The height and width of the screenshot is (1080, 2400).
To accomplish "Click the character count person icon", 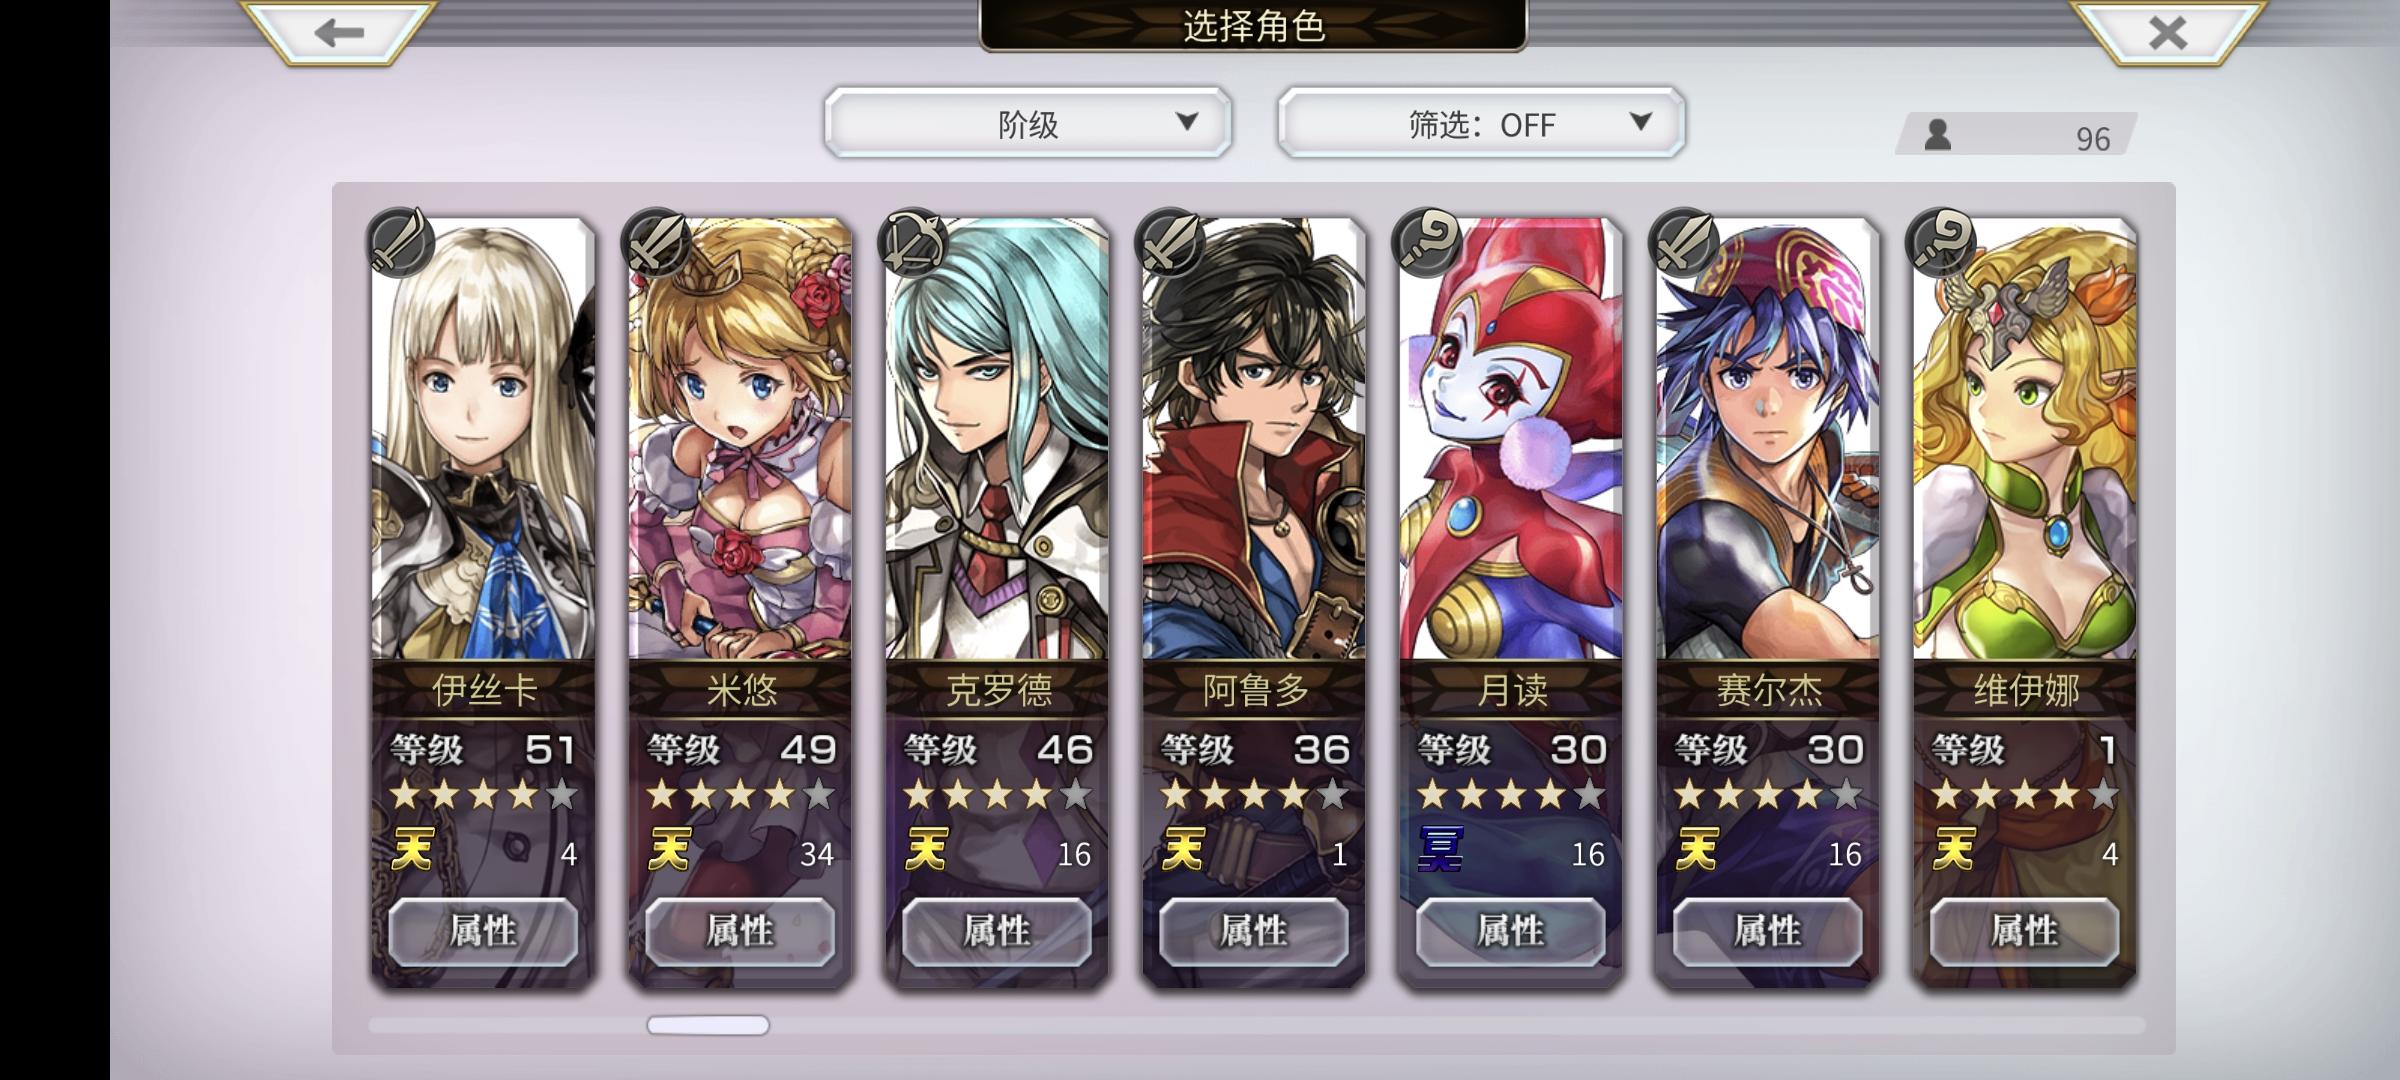I will click(1938, 135).
